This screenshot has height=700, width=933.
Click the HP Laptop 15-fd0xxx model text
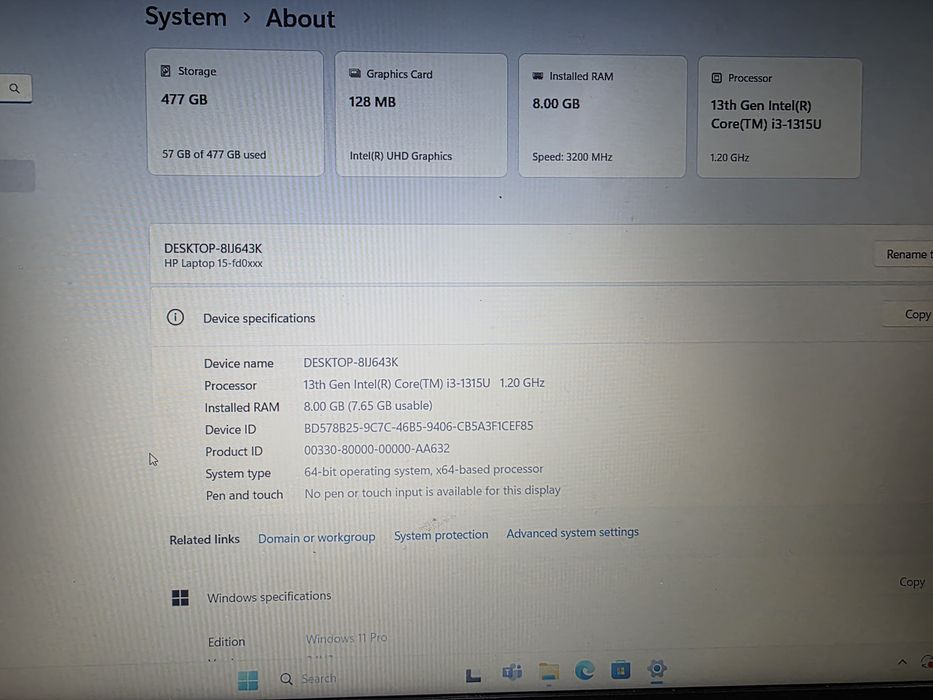click(213, 263)
